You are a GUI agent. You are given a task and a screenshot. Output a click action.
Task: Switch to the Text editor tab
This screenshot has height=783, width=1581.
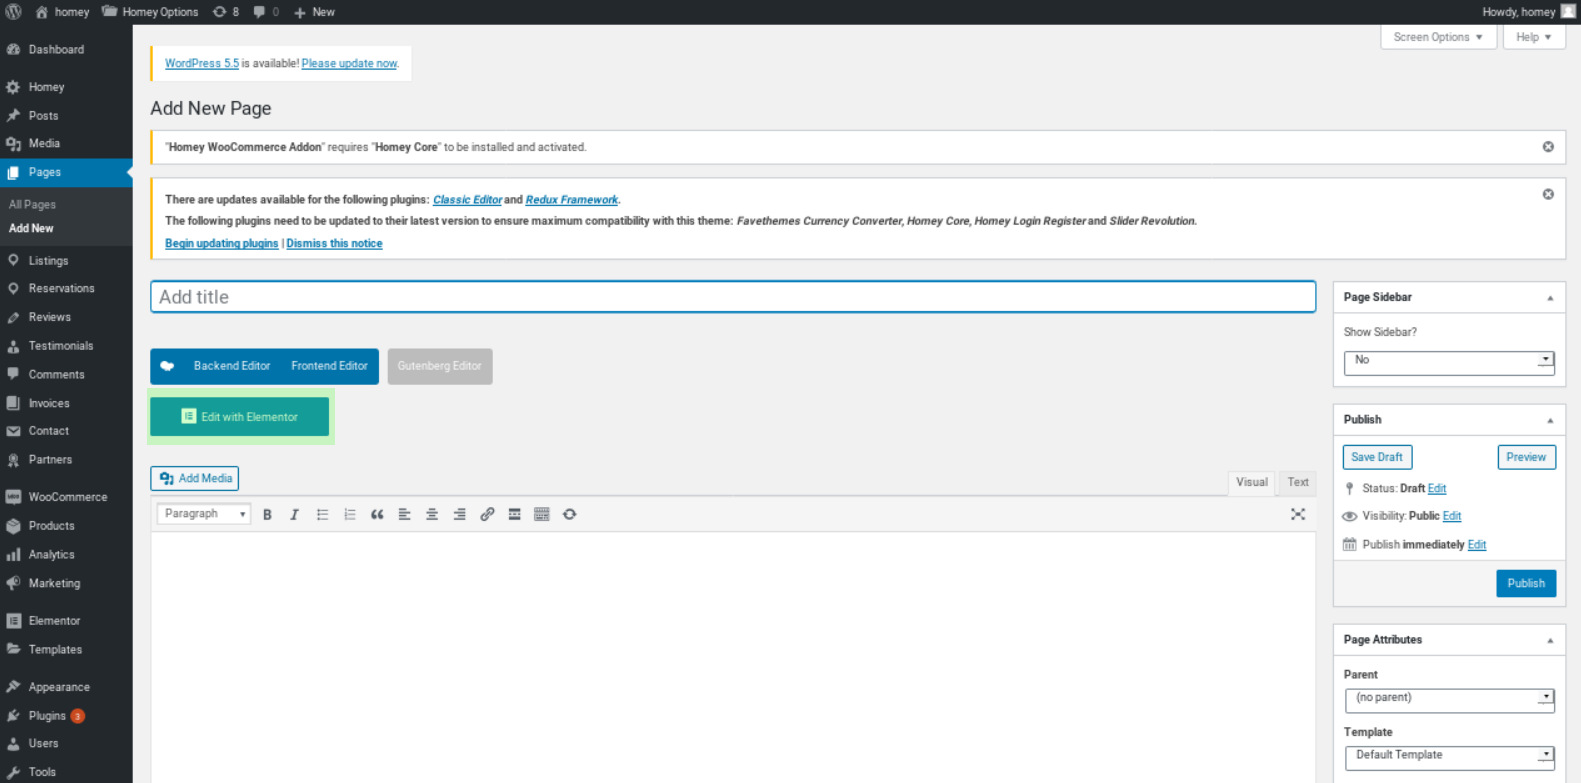(1298, 482)
